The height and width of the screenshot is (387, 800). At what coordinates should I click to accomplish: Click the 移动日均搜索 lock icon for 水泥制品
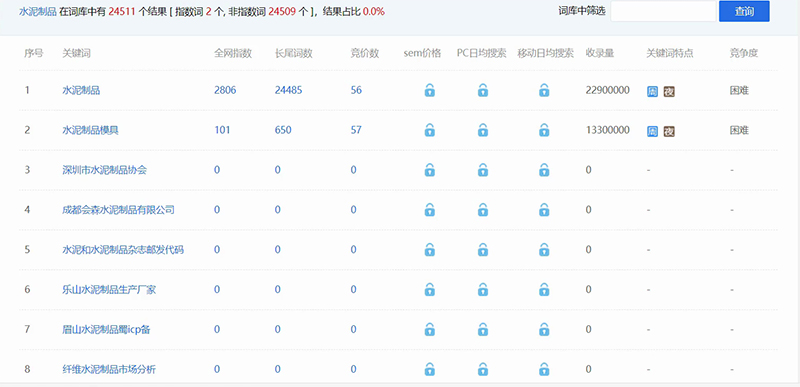(544, 90)
